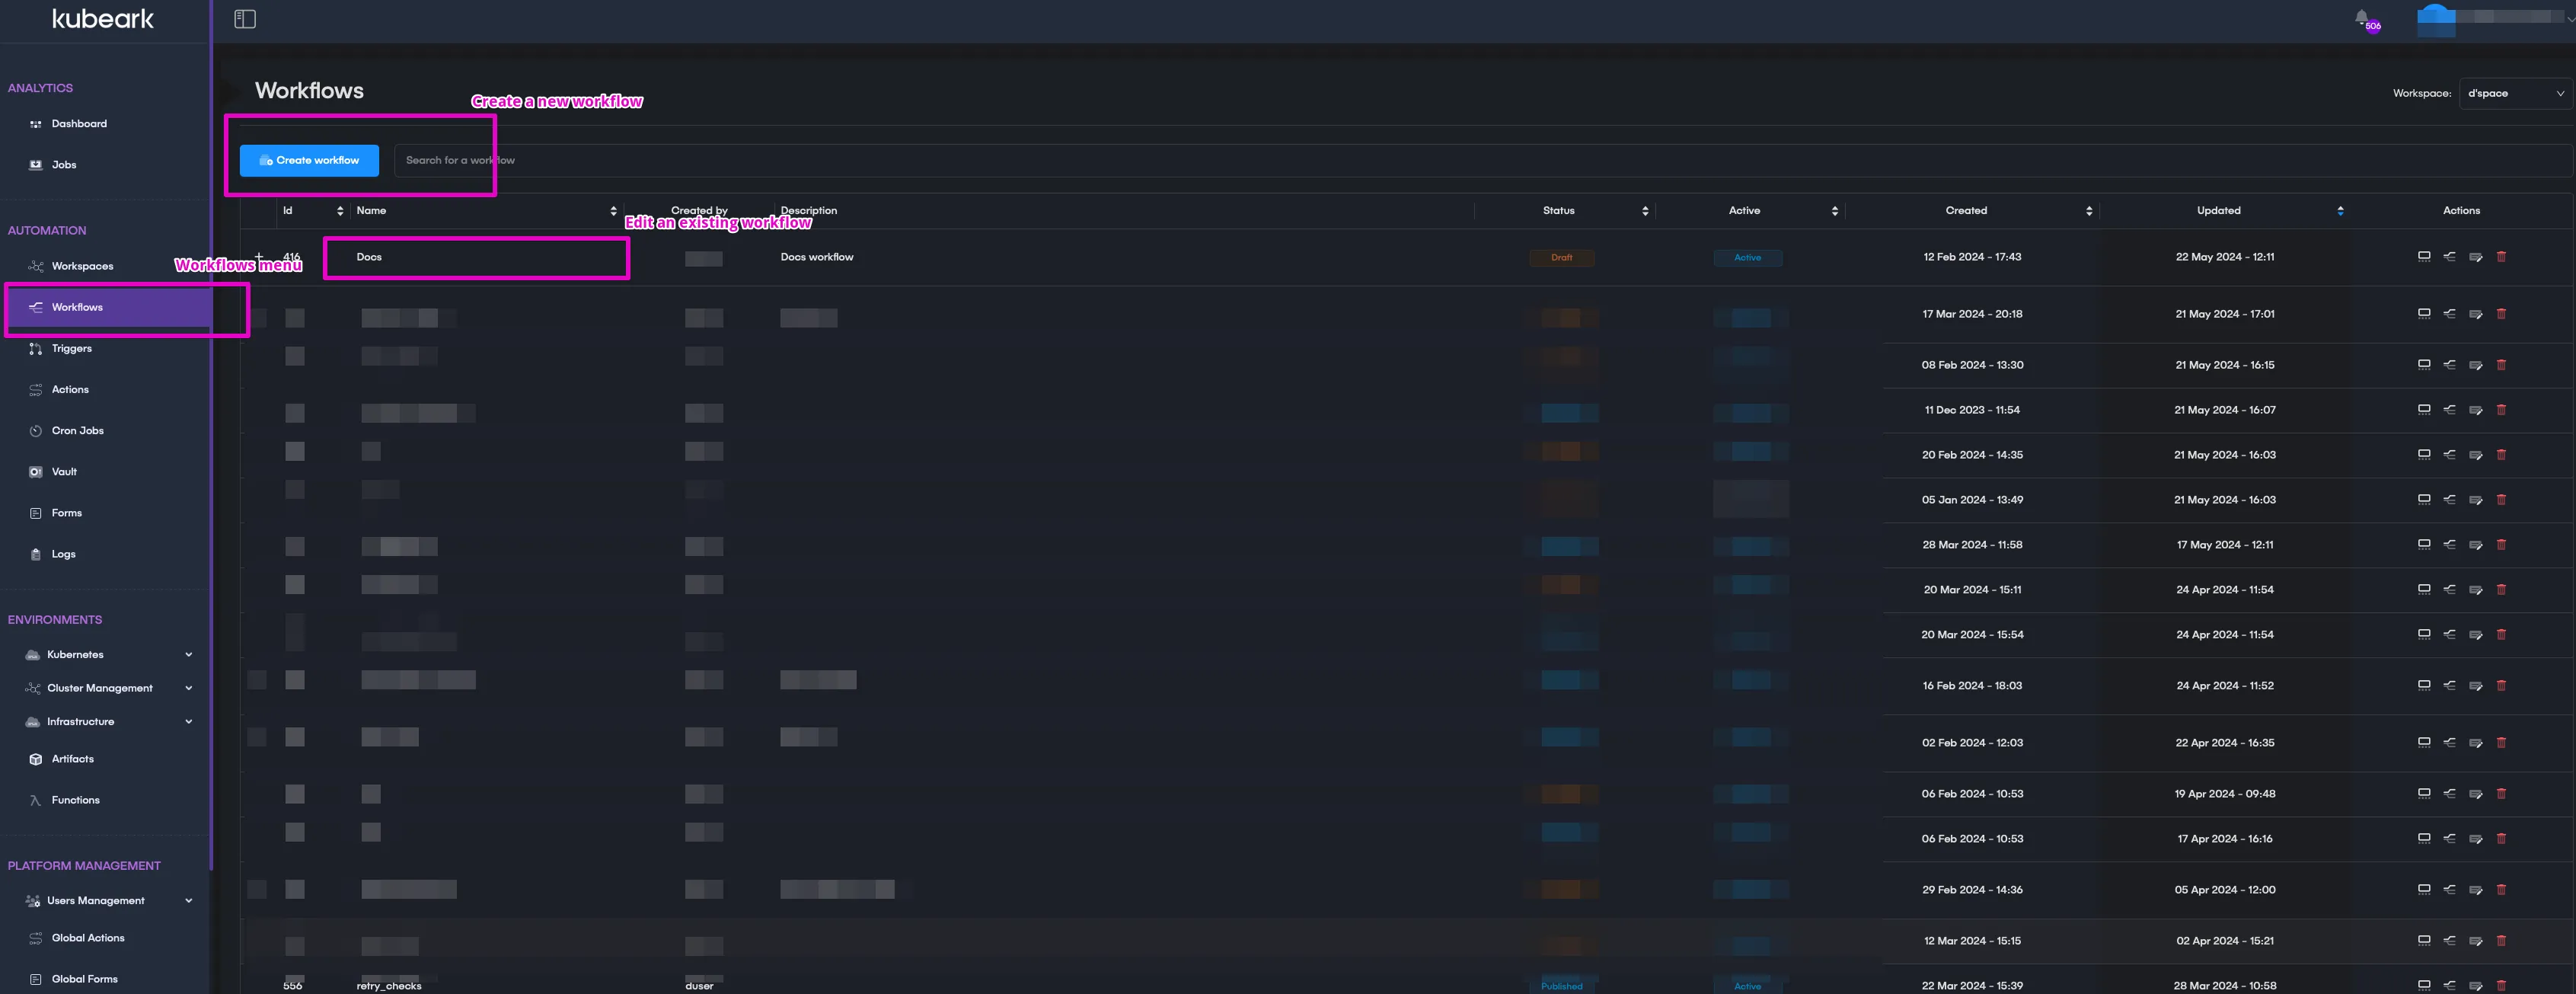Expand the Users Management sidebar section

[x=188, y=901]
